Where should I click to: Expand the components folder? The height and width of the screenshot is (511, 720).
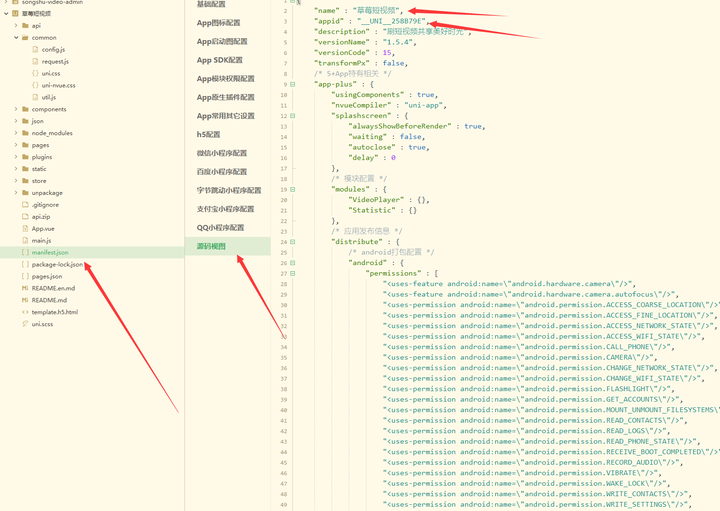pos(16,109)
